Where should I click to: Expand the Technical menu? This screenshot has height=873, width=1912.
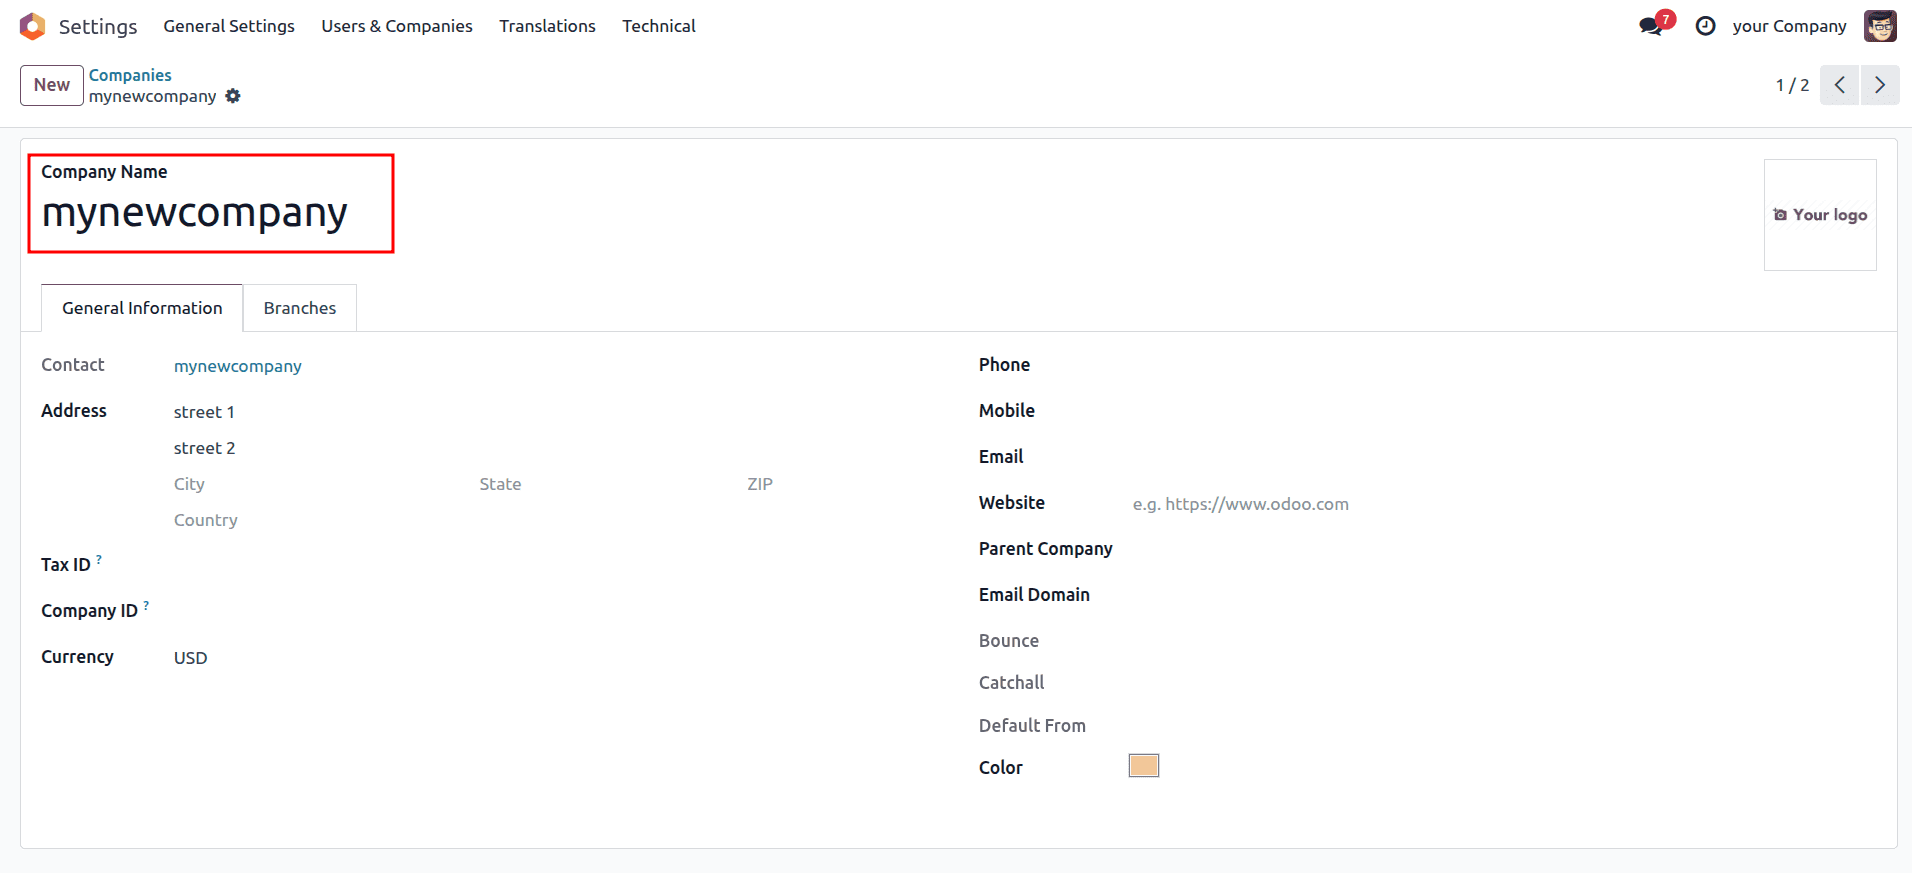pos(659,26)
